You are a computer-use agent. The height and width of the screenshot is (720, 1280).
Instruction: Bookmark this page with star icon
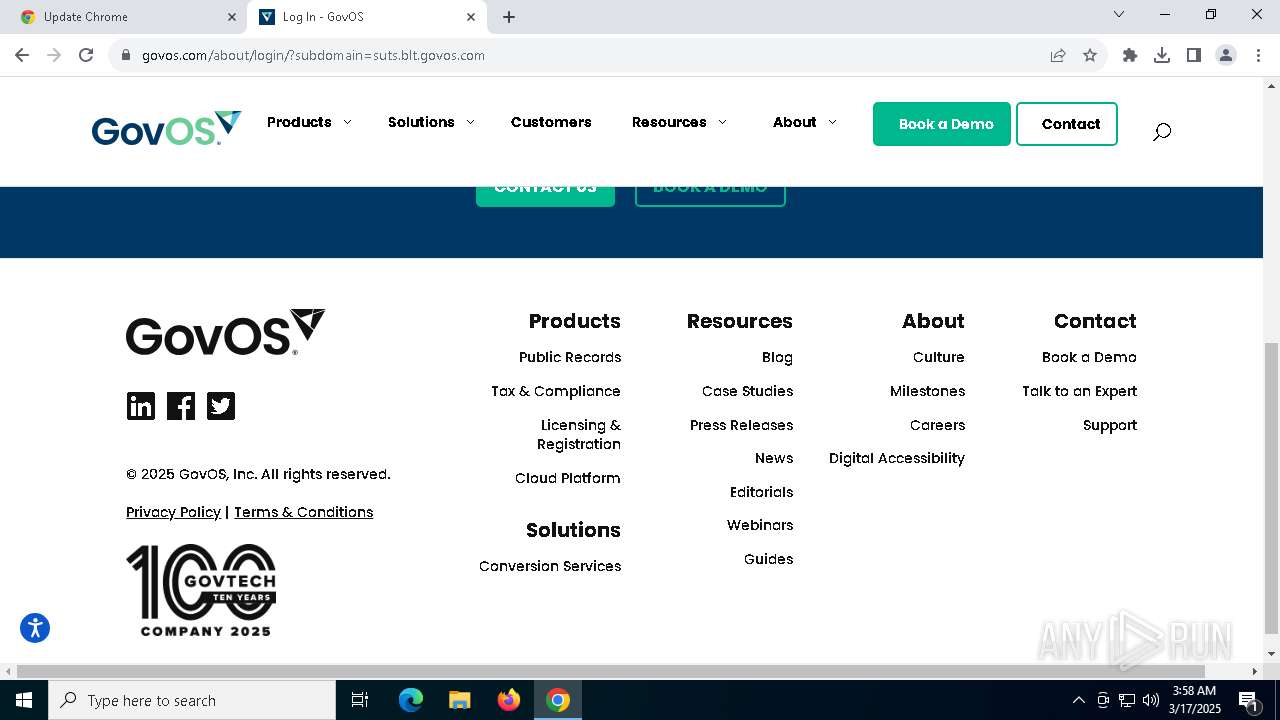[1090, 55]
